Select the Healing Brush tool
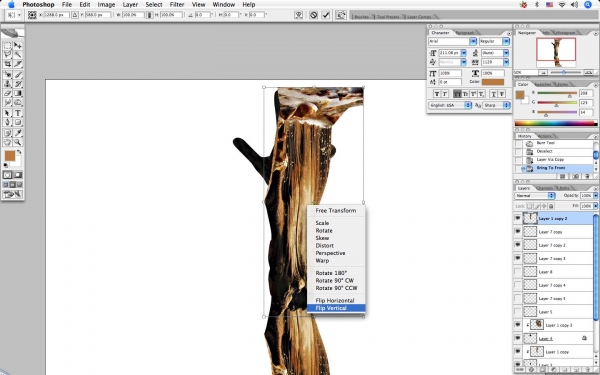Viewport: 600px width, 375px height. (x=7, y=75)
